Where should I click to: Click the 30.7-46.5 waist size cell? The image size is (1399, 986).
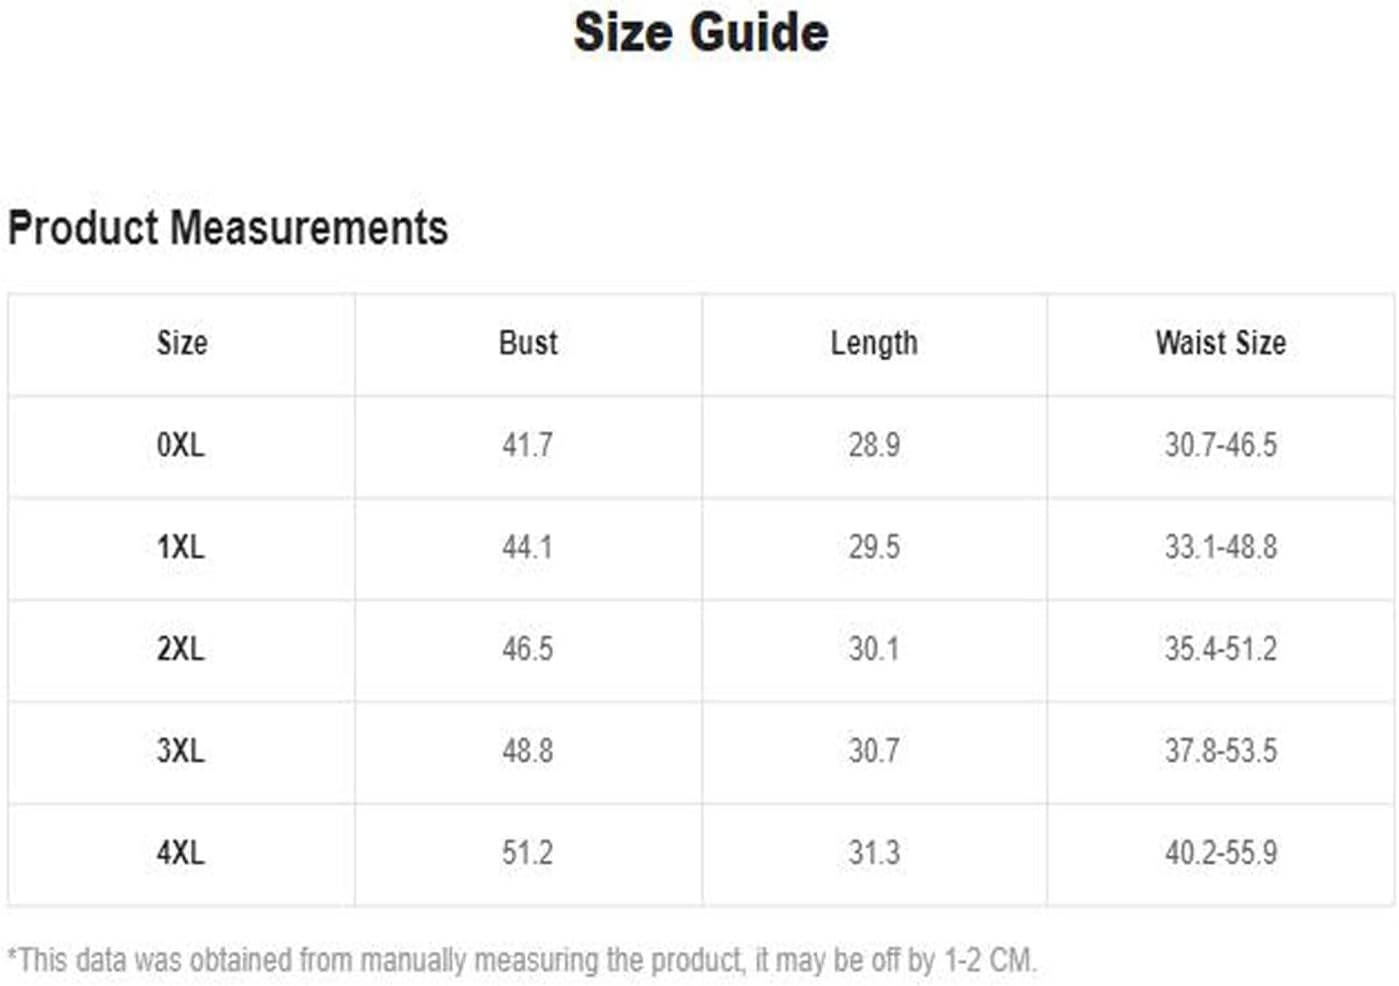[1221, 445]
